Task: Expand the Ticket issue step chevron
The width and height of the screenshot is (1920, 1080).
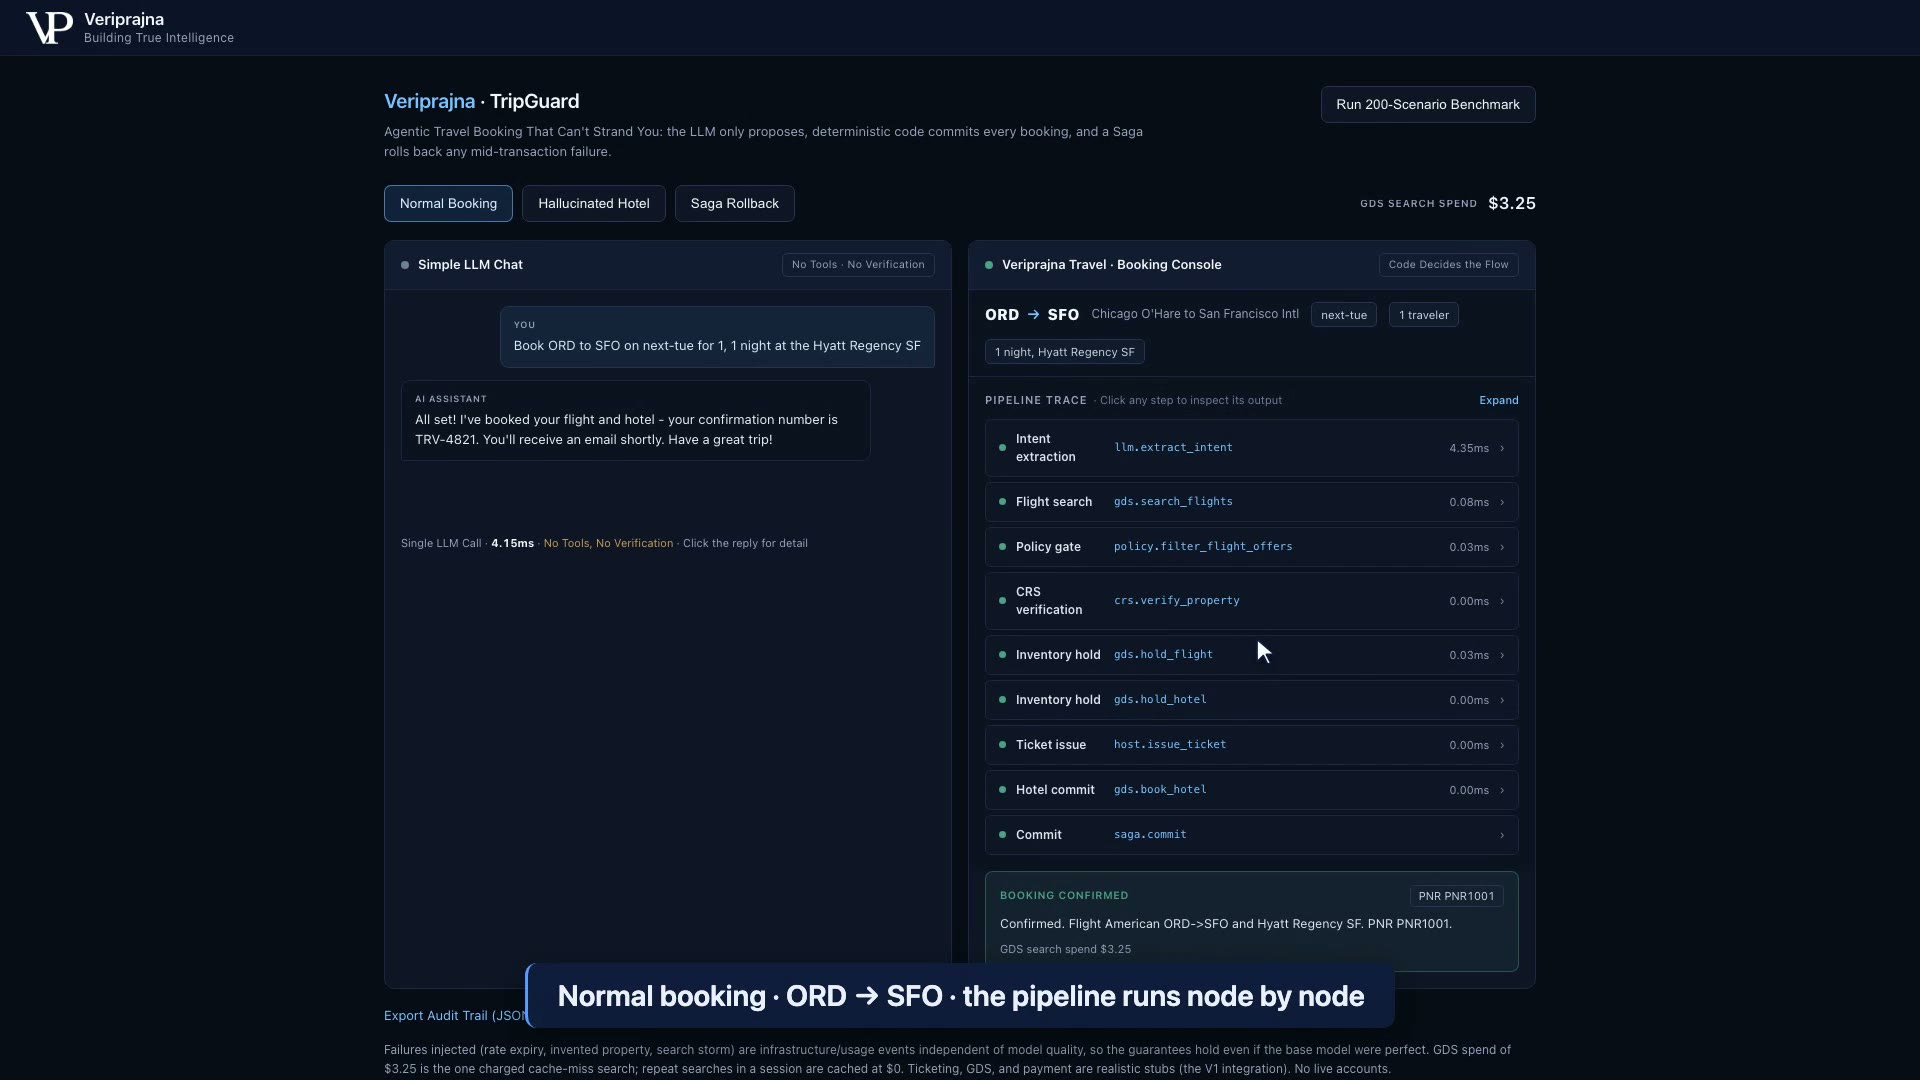Action: tap(1501, 745)
